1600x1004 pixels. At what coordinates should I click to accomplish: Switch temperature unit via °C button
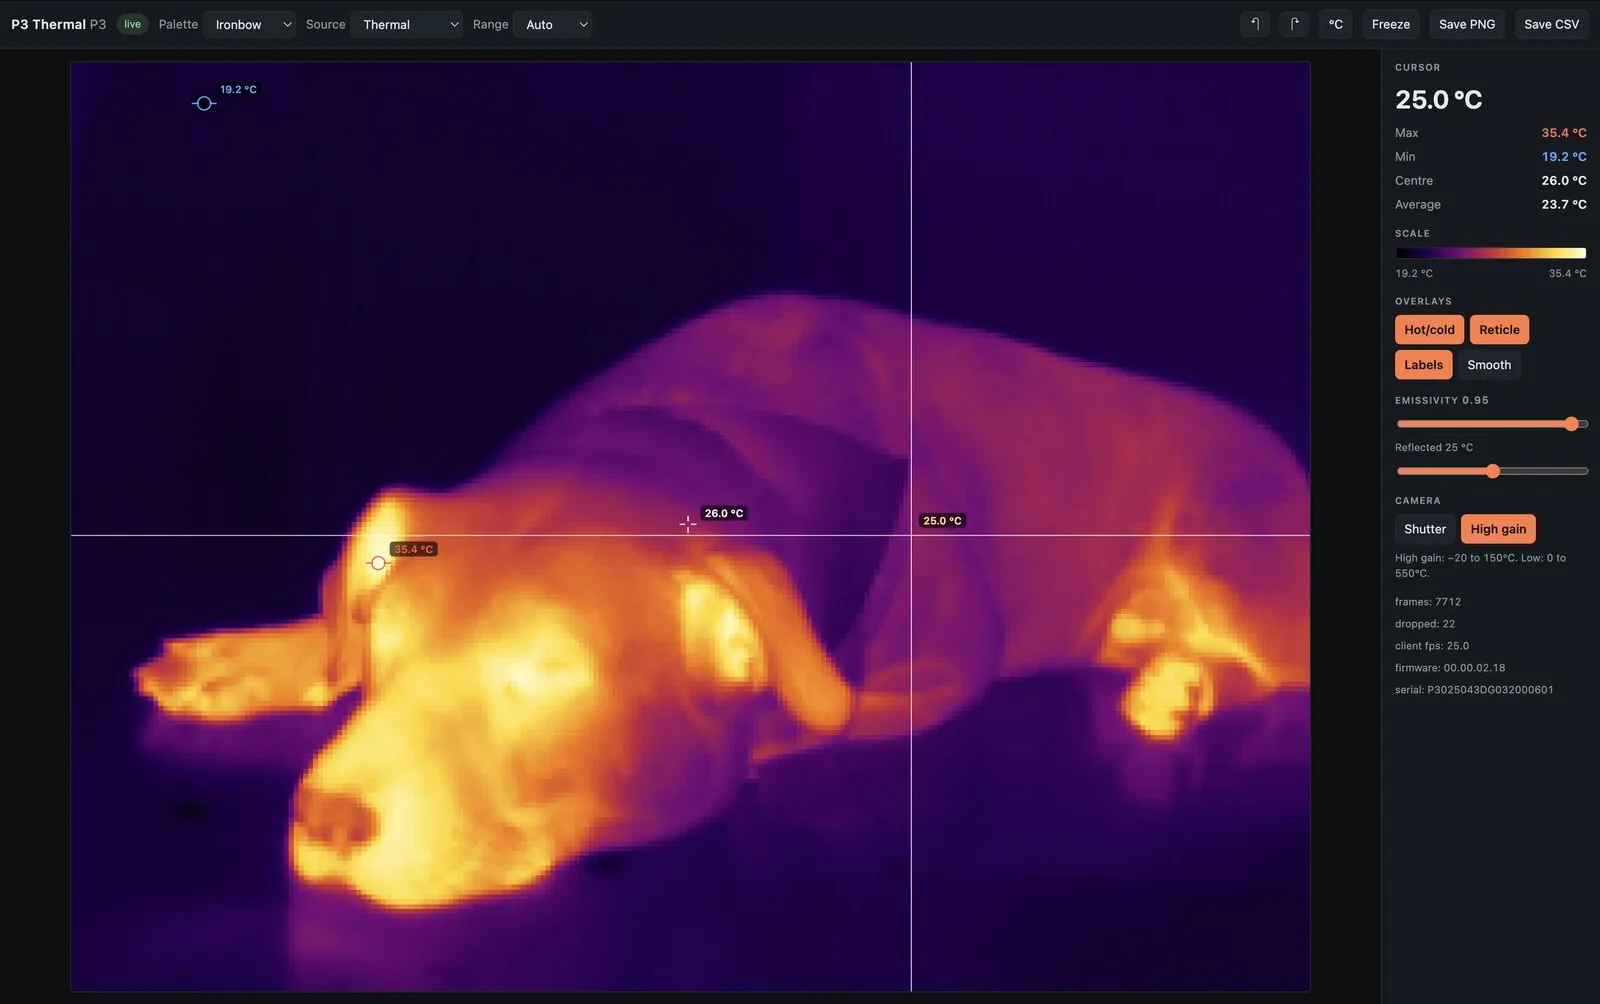pos(1335,24)
